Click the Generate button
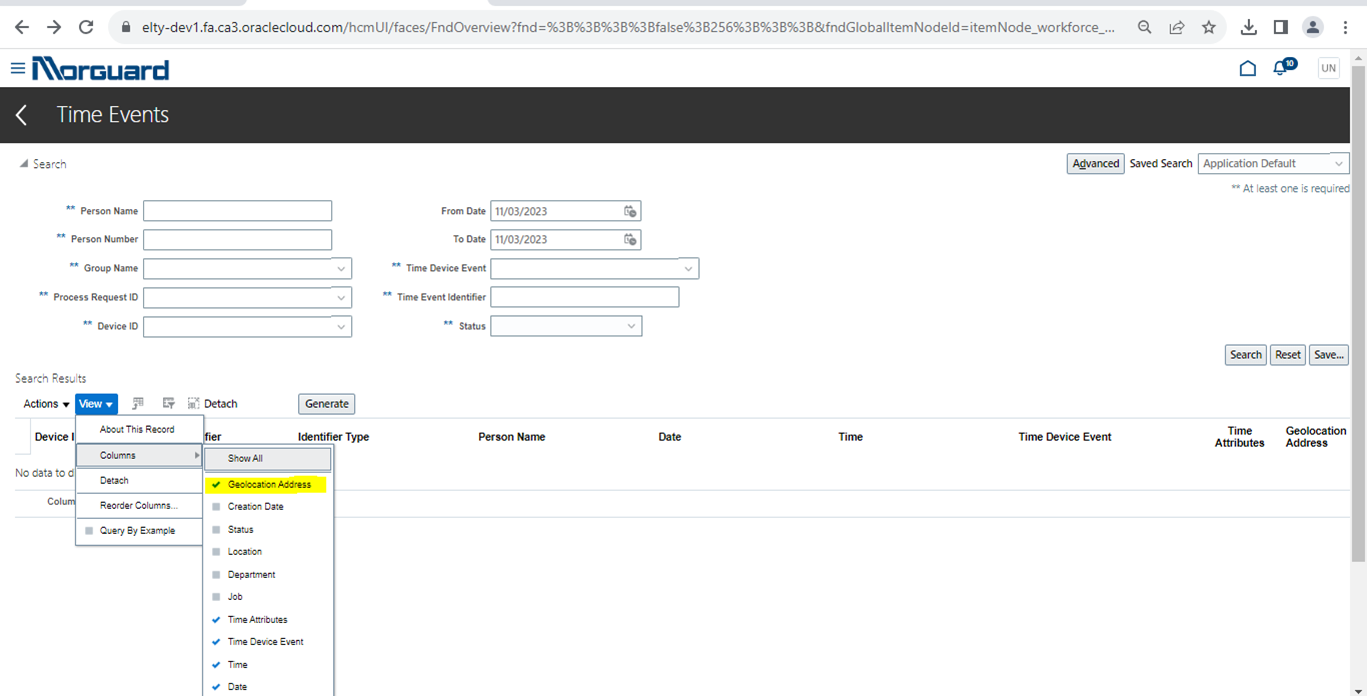 [327, 404]
